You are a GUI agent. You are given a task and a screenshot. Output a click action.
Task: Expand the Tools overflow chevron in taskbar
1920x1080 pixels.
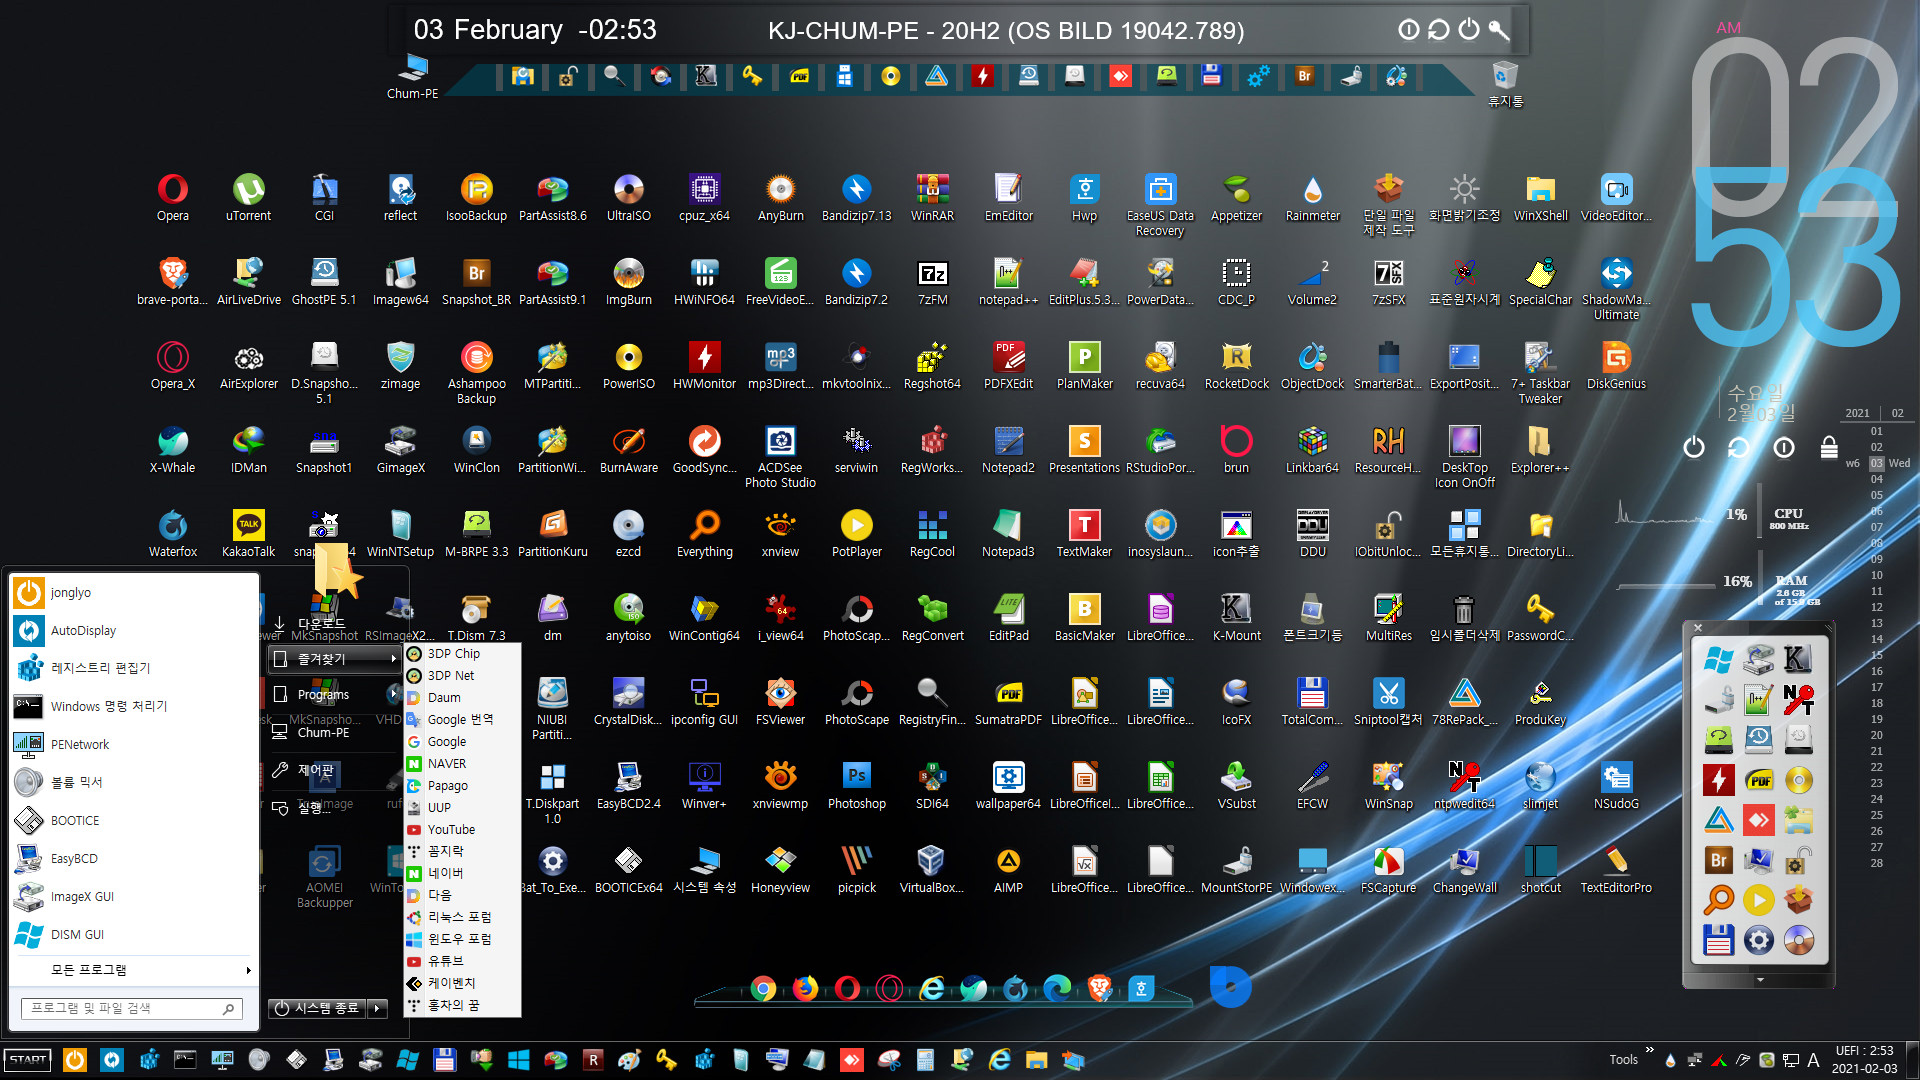pyautogui.click(x=1650, y=1050)
